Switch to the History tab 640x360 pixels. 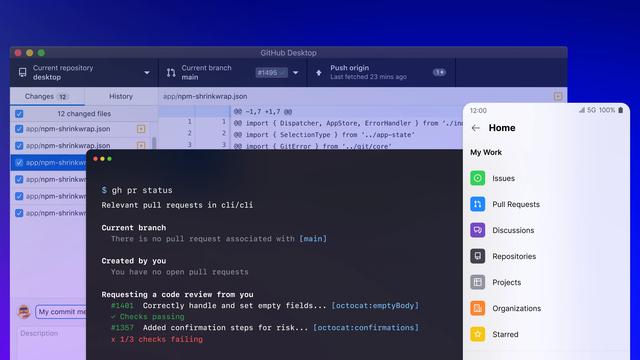click(x=121, y=96)
